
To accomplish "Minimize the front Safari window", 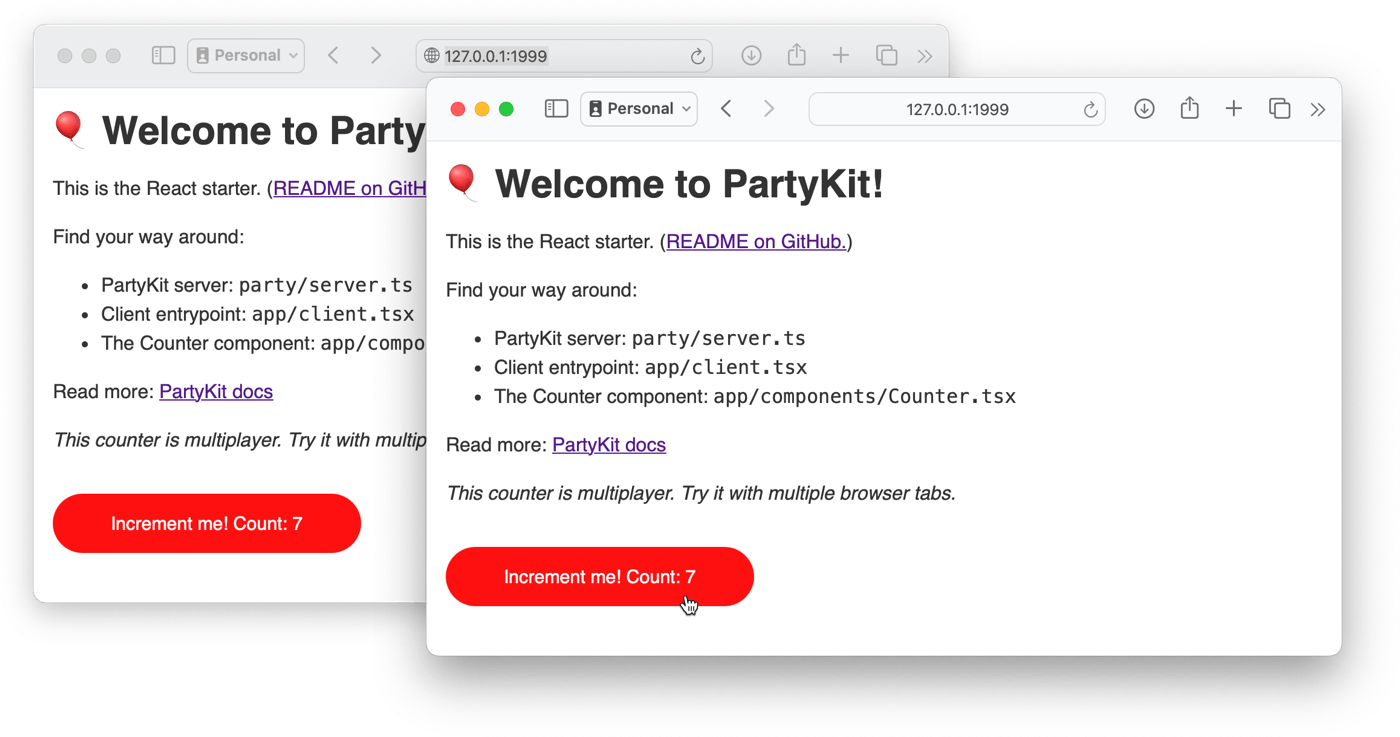I will pyautogui.click(x=482, y=109).
